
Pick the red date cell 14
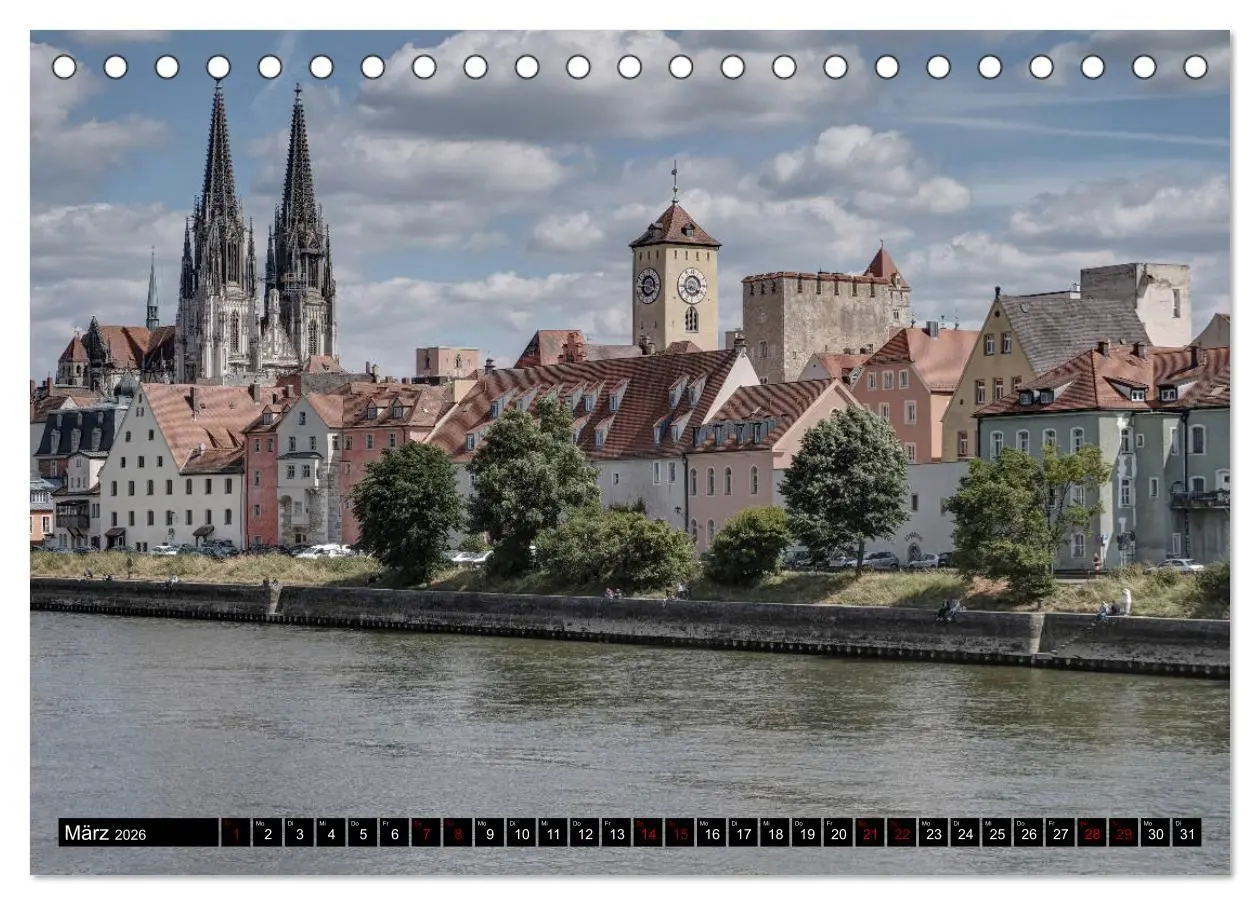pyautogui.click(x=647, y=833)
